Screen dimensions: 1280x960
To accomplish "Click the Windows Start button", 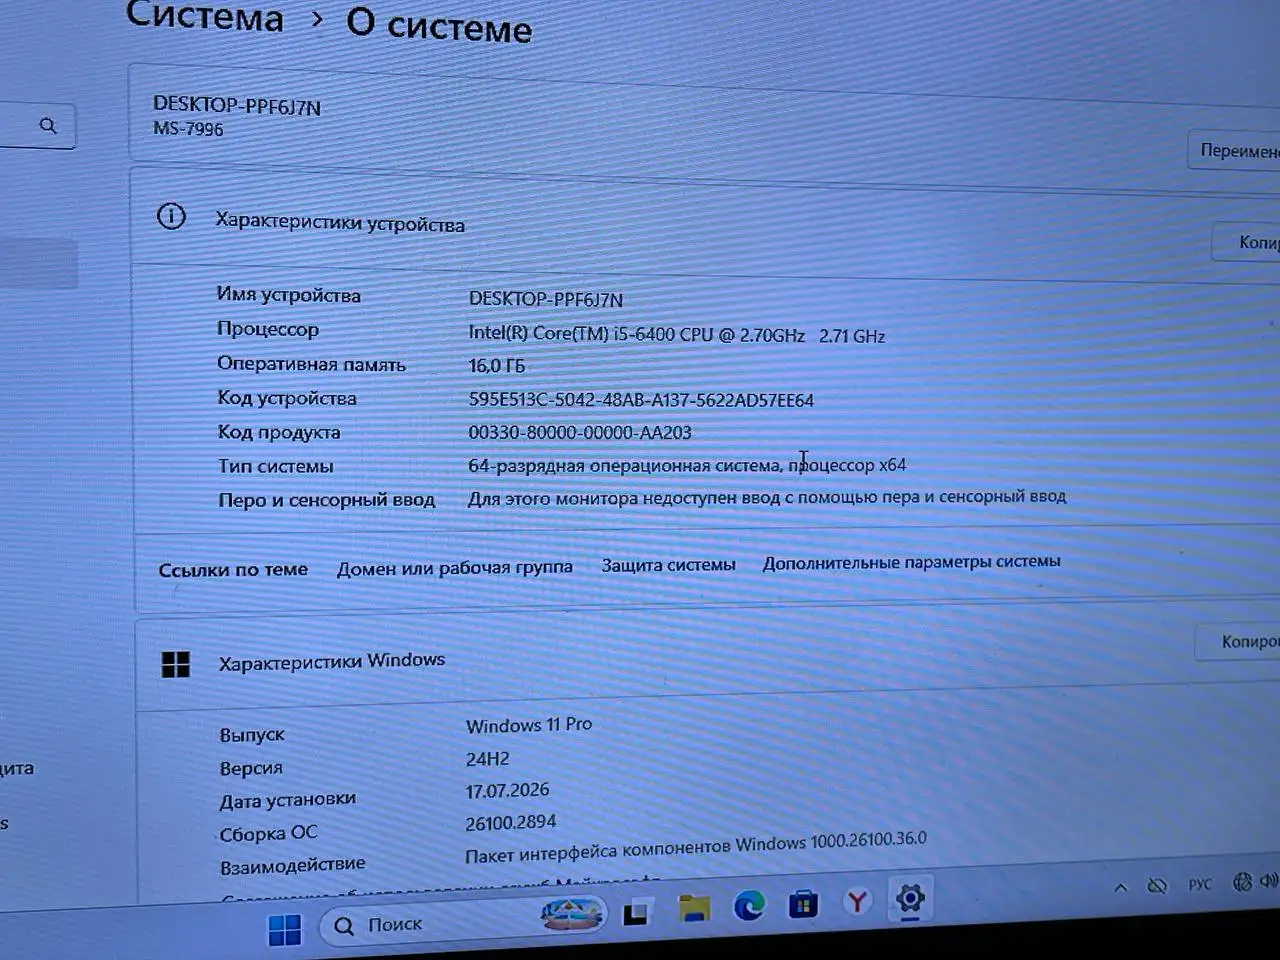I will pyautogui.click(x=284, y=930).
